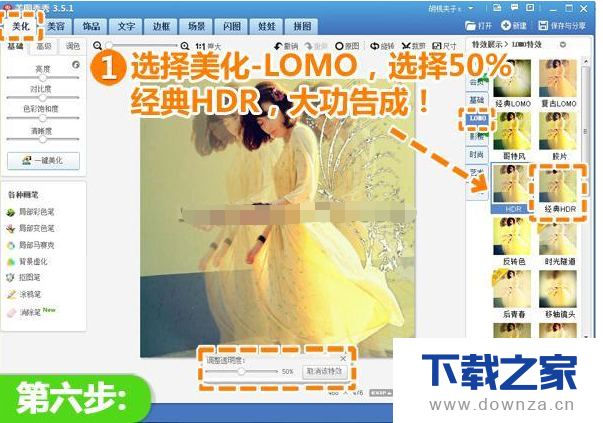Open the 艺术 effects category
Screen dimensions: 603x423
click(x=477, y=172)
